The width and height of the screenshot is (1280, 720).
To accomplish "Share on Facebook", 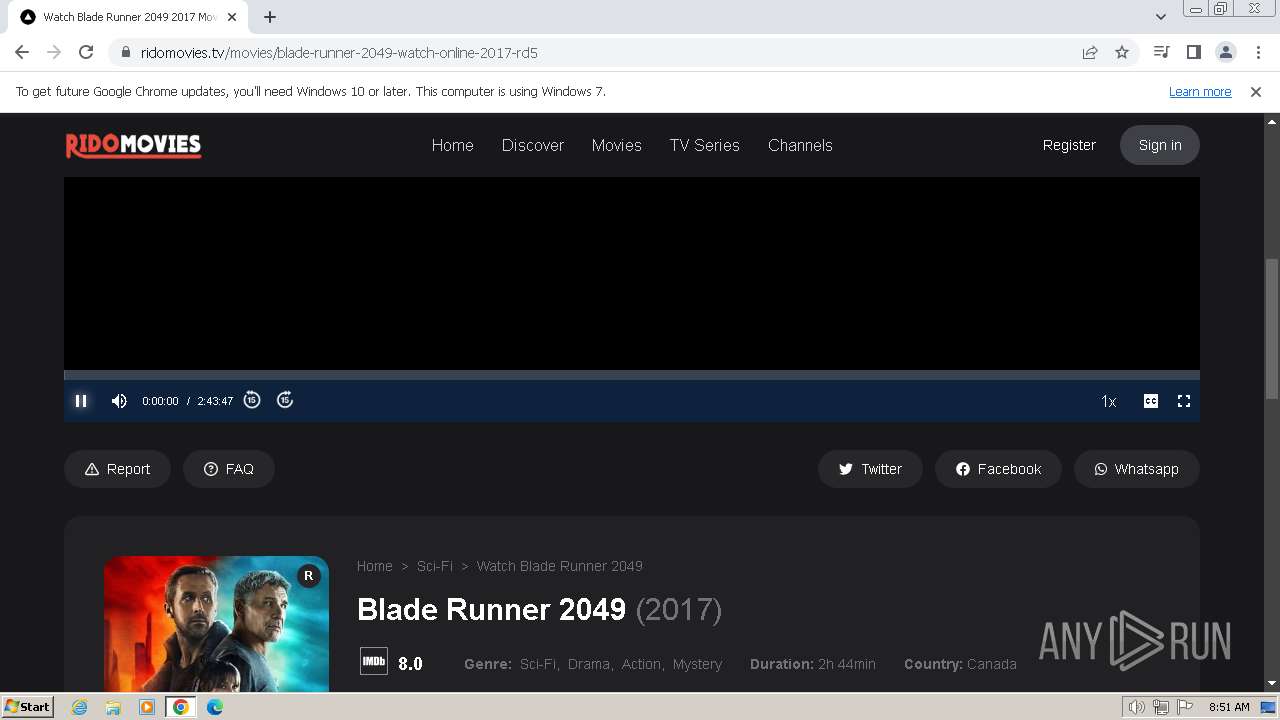I will 998,469.
